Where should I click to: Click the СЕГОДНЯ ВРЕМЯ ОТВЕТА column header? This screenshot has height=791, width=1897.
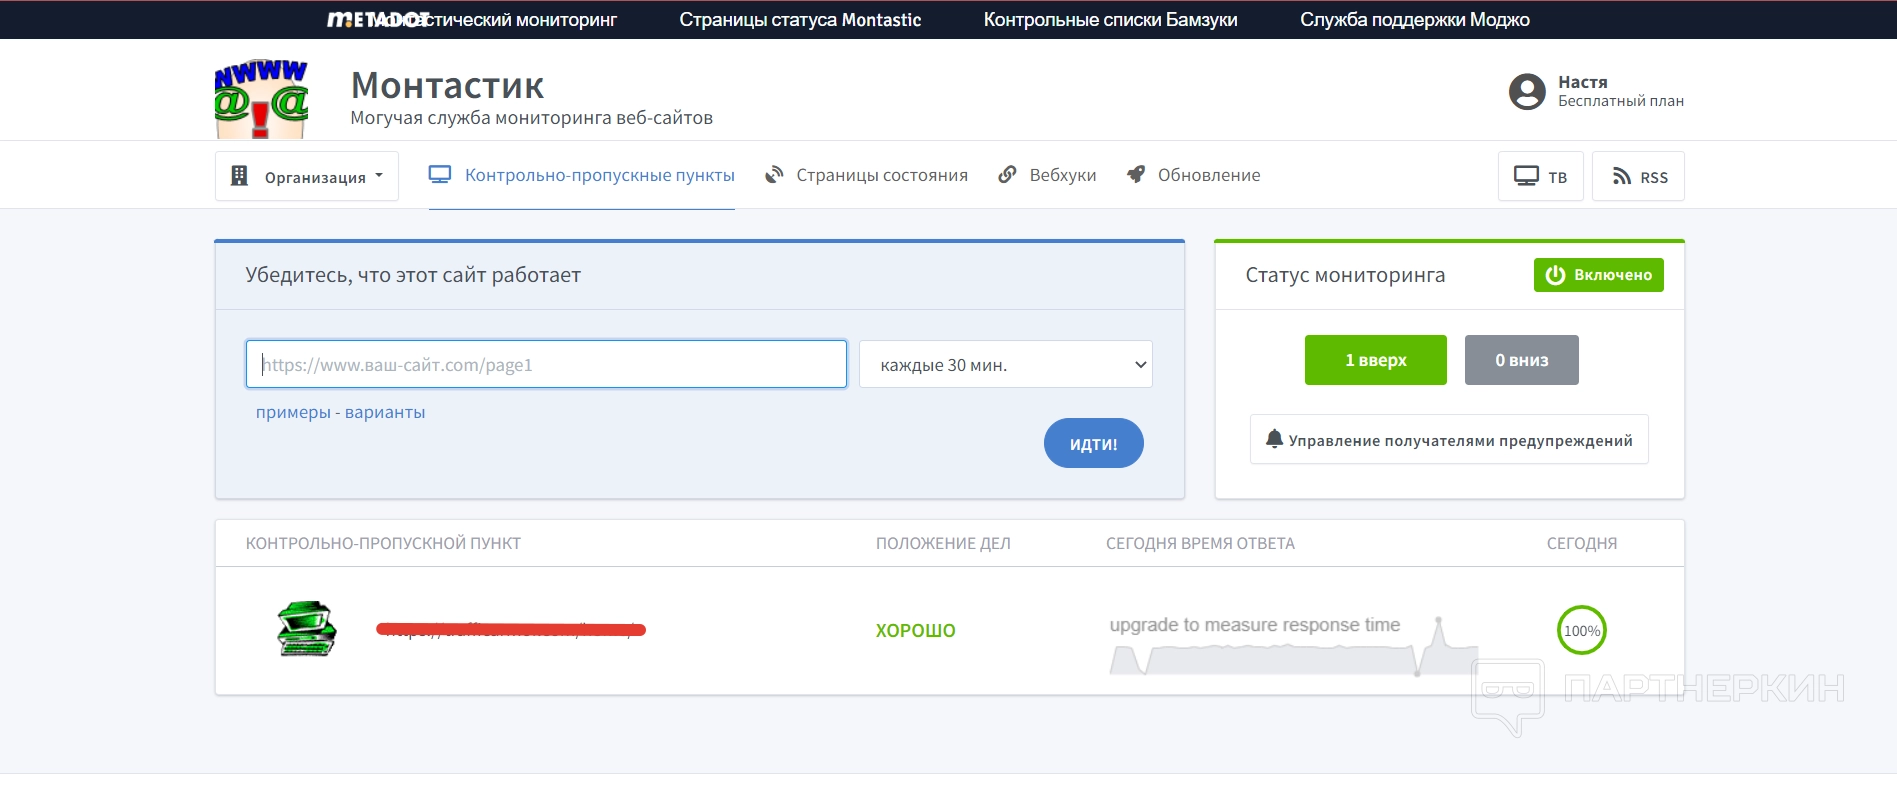tap(1200, 543)
